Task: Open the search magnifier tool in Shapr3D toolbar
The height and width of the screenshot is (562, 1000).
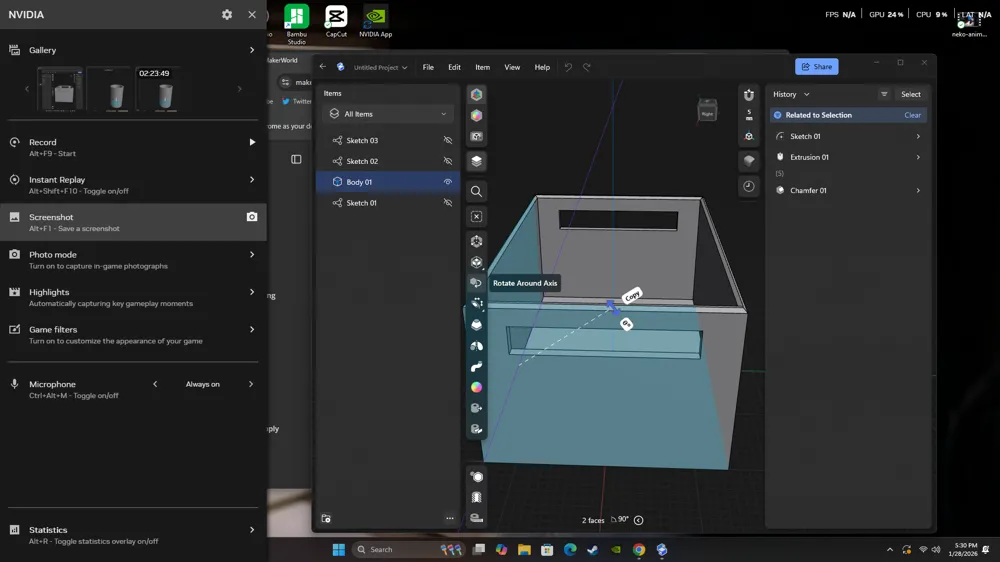Action: [476, 191]
